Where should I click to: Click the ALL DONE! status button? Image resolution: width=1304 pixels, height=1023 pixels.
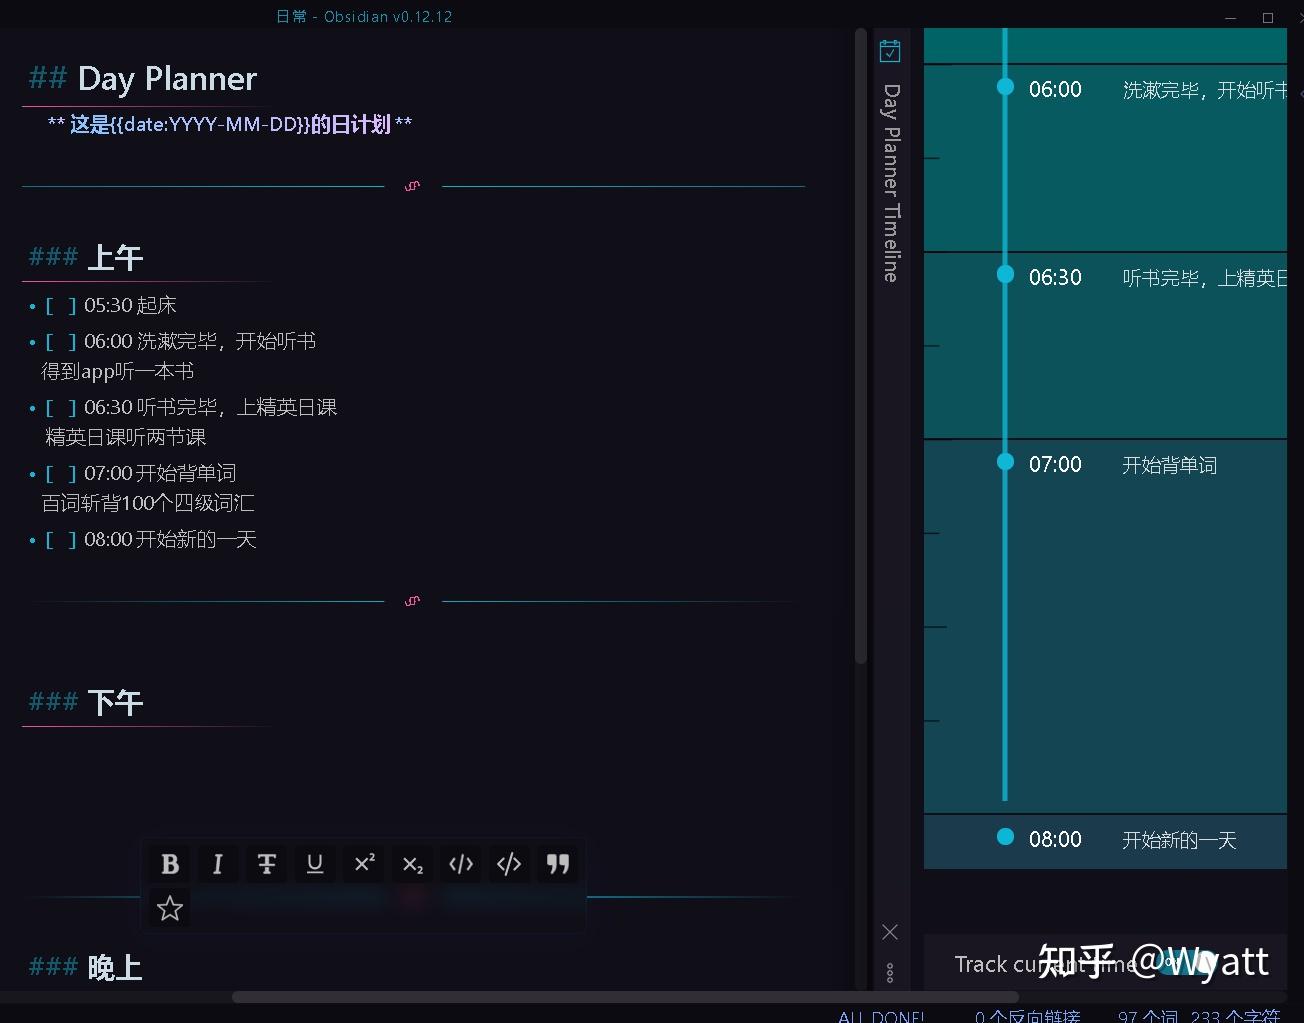pyautogui.click(x=881, y=1014)
